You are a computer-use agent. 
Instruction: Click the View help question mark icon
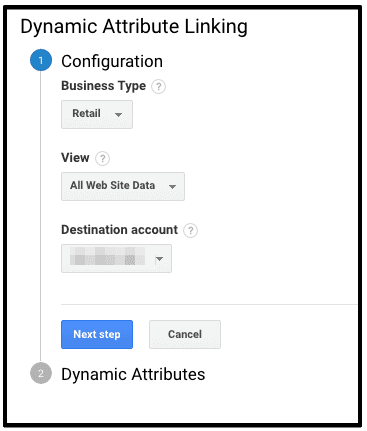(x=102, y=159)
